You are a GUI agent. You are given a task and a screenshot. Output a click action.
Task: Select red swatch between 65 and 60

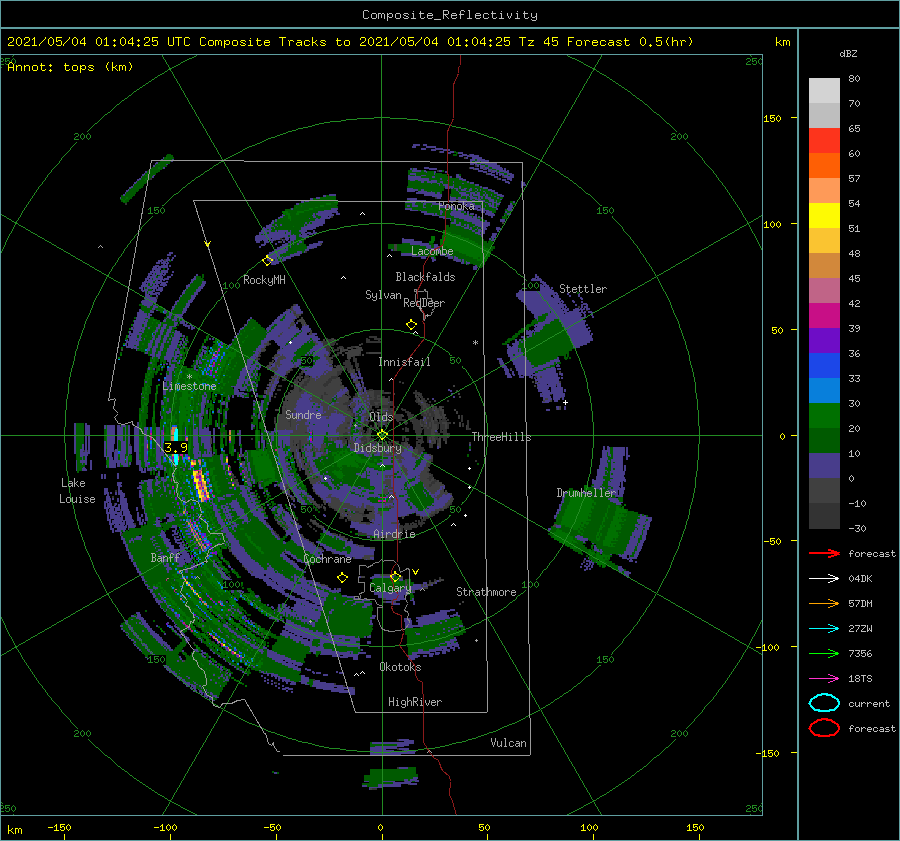824,141
